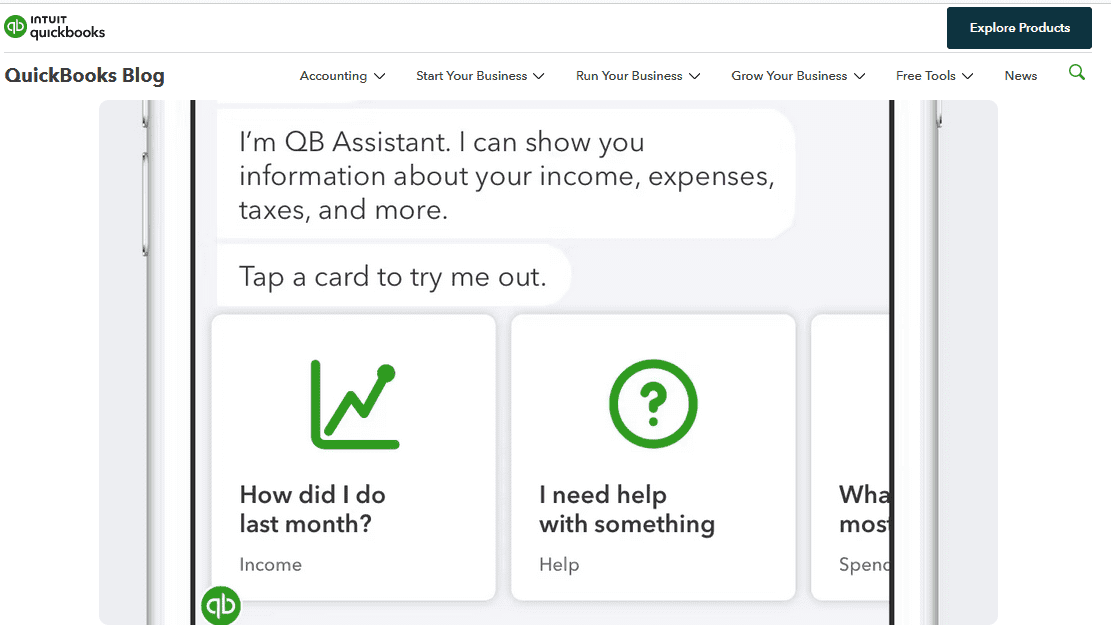Go to the QuickBooks Blog title link
Image resolution: width=1111 pixels, height=638 pixels.
pyautogui.click(x=84, y=75)
